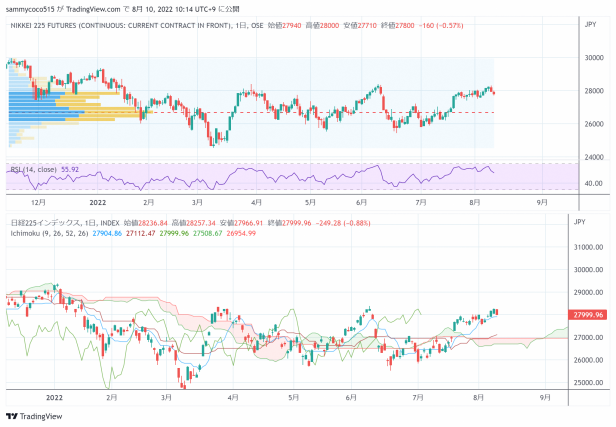Click Ichimoku dark red value 27112.47
Screen dimensions: 616x427
[x=140, y=233]
